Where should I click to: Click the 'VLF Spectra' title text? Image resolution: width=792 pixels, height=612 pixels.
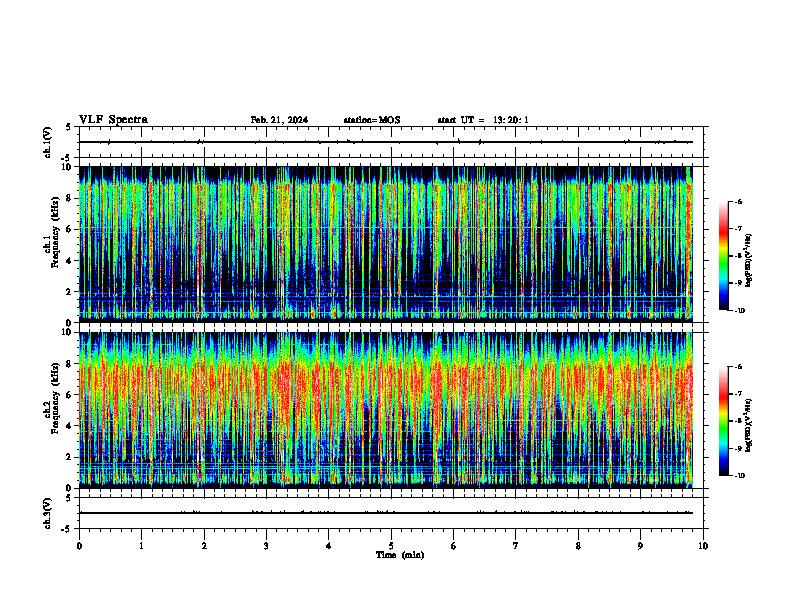114,120
